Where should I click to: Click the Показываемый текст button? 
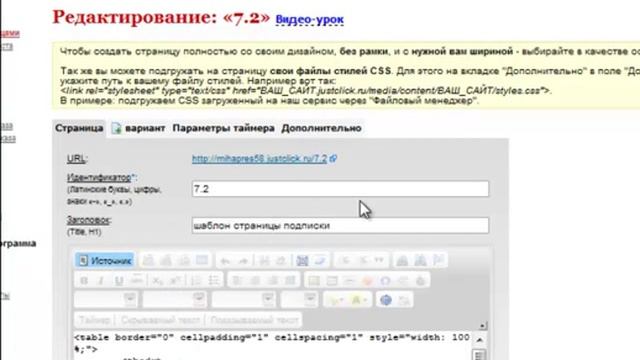[255, 320]
